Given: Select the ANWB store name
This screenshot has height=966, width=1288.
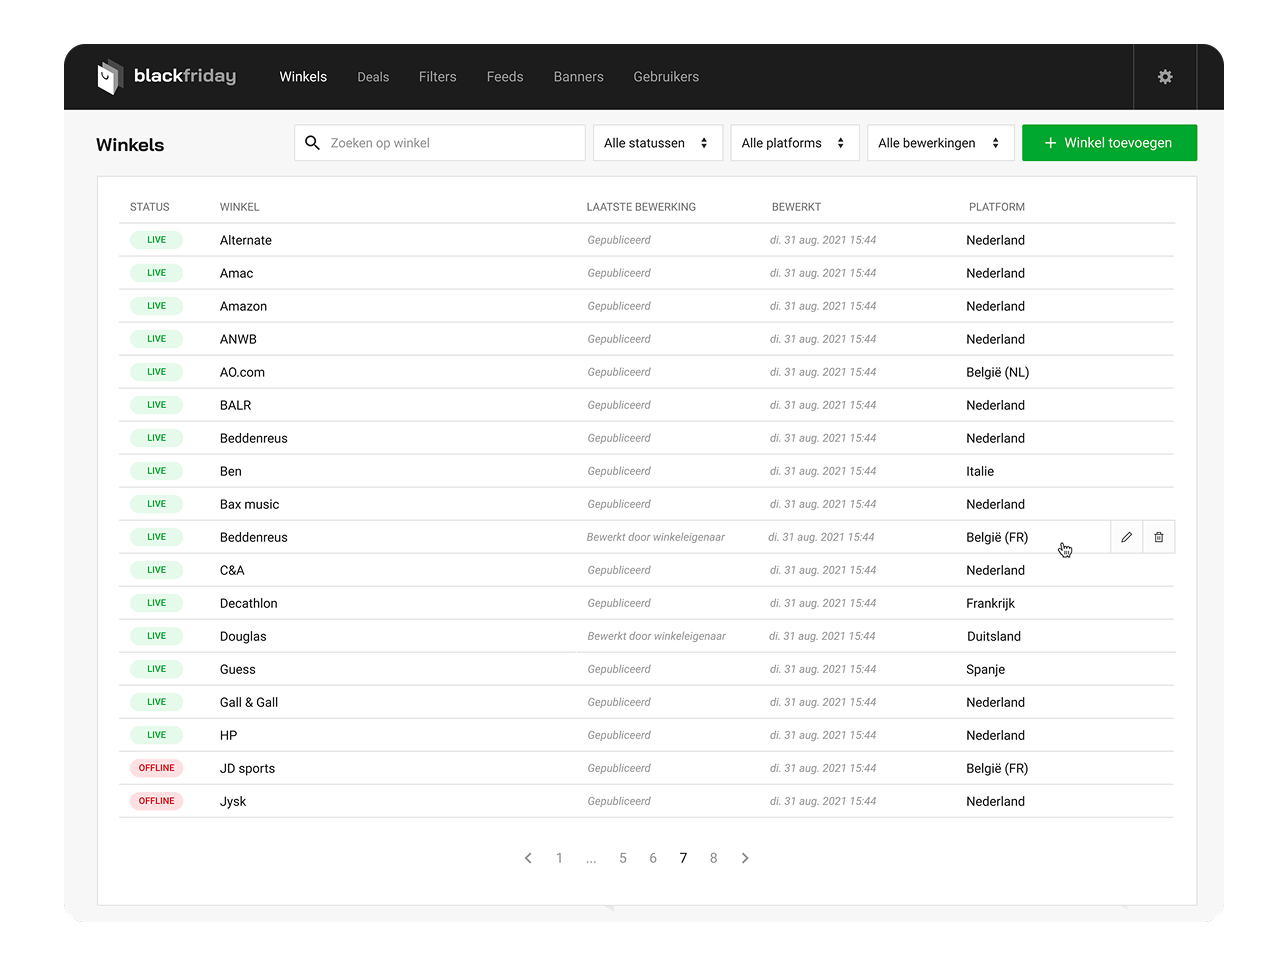Looking at the screenshot, I should click(x=238, y=339).
